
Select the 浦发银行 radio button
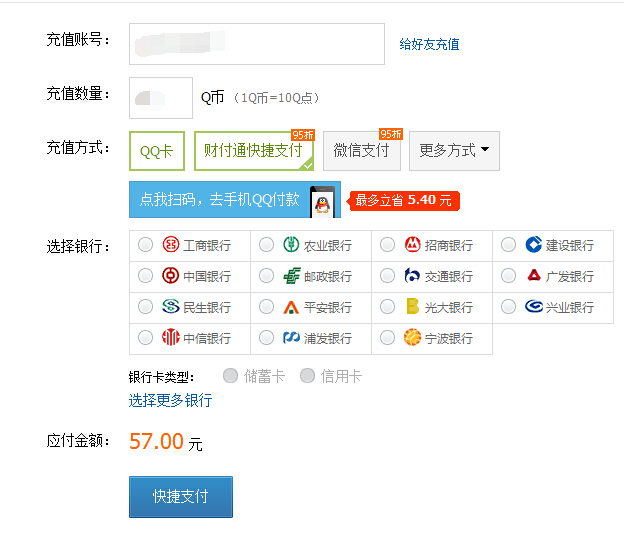click(x=266, y=337)
